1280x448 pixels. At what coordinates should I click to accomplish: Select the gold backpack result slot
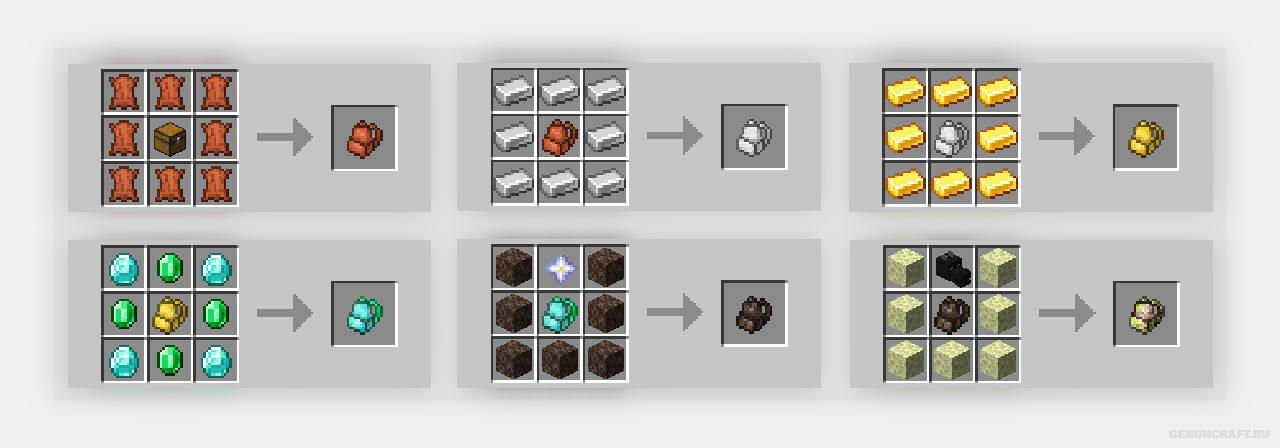coord(1146,138)
